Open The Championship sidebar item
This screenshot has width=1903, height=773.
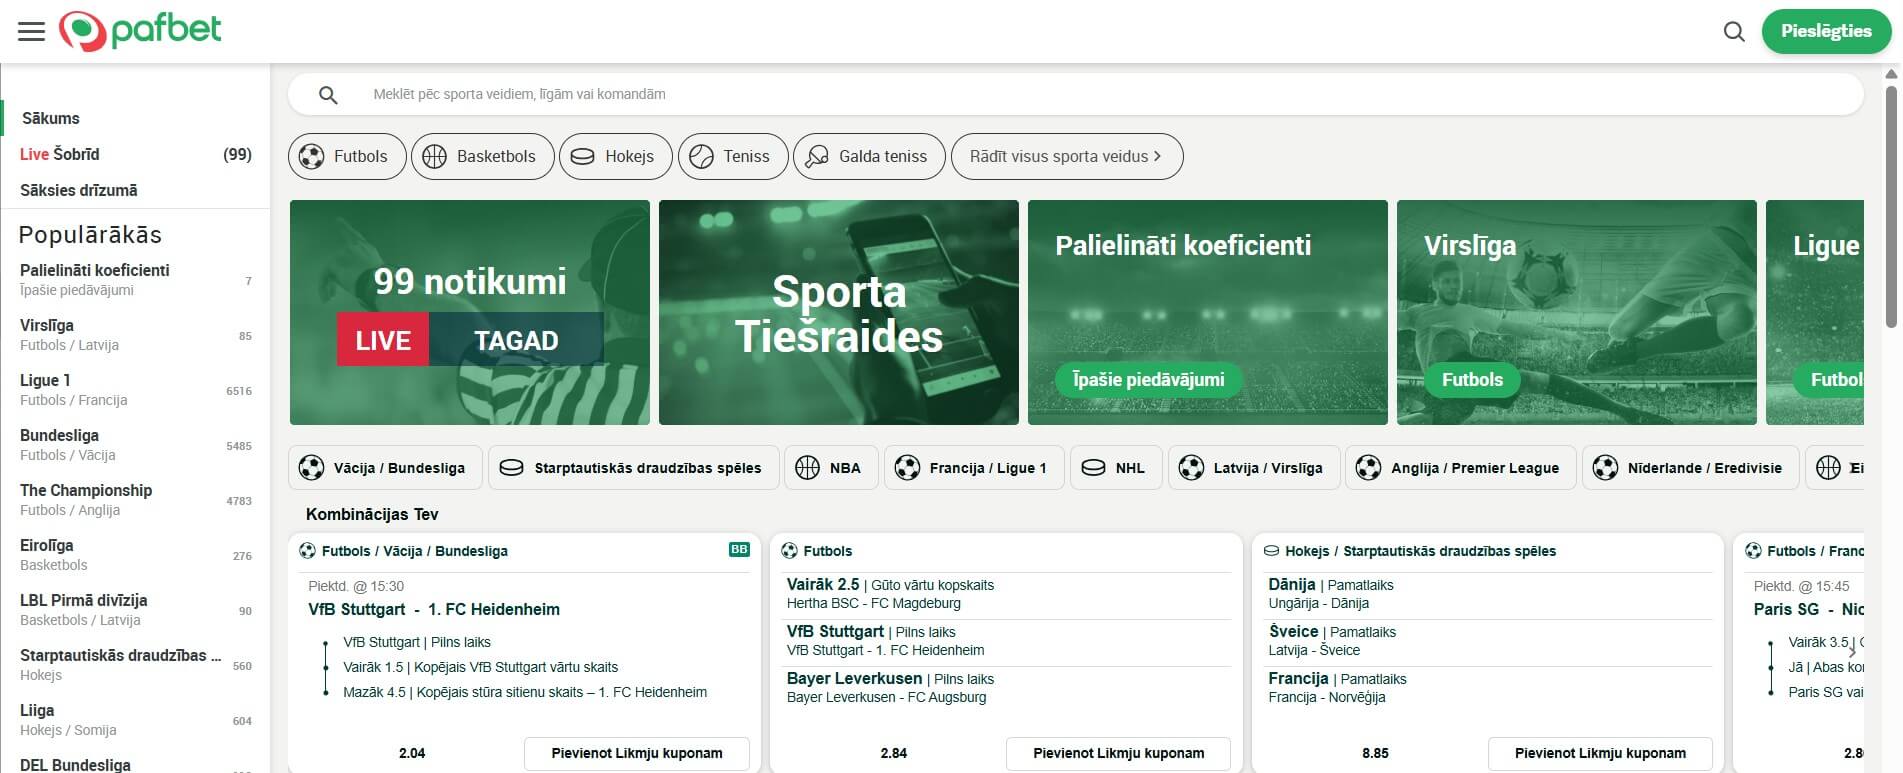[x=135, y=500]
